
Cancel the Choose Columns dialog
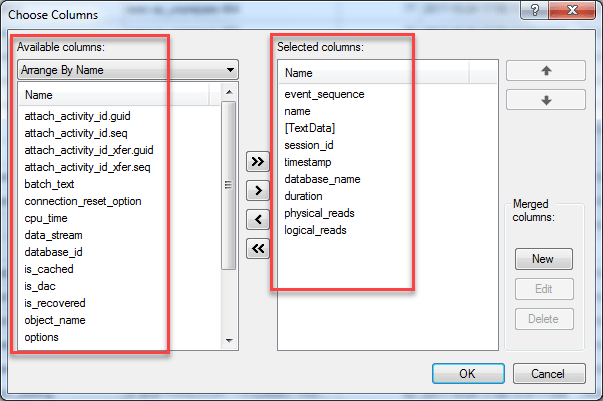click(x=549, y=374)
